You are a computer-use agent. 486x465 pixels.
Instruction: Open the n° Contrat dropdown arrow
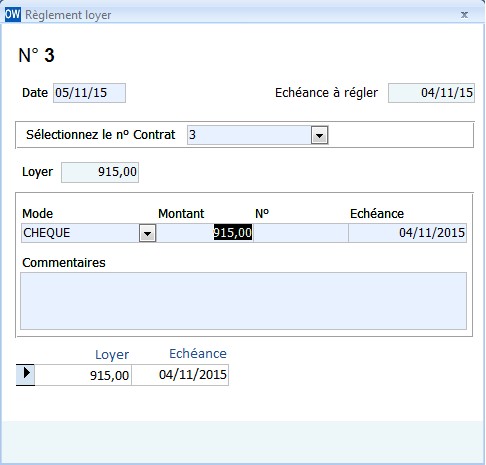coord(319,135)
